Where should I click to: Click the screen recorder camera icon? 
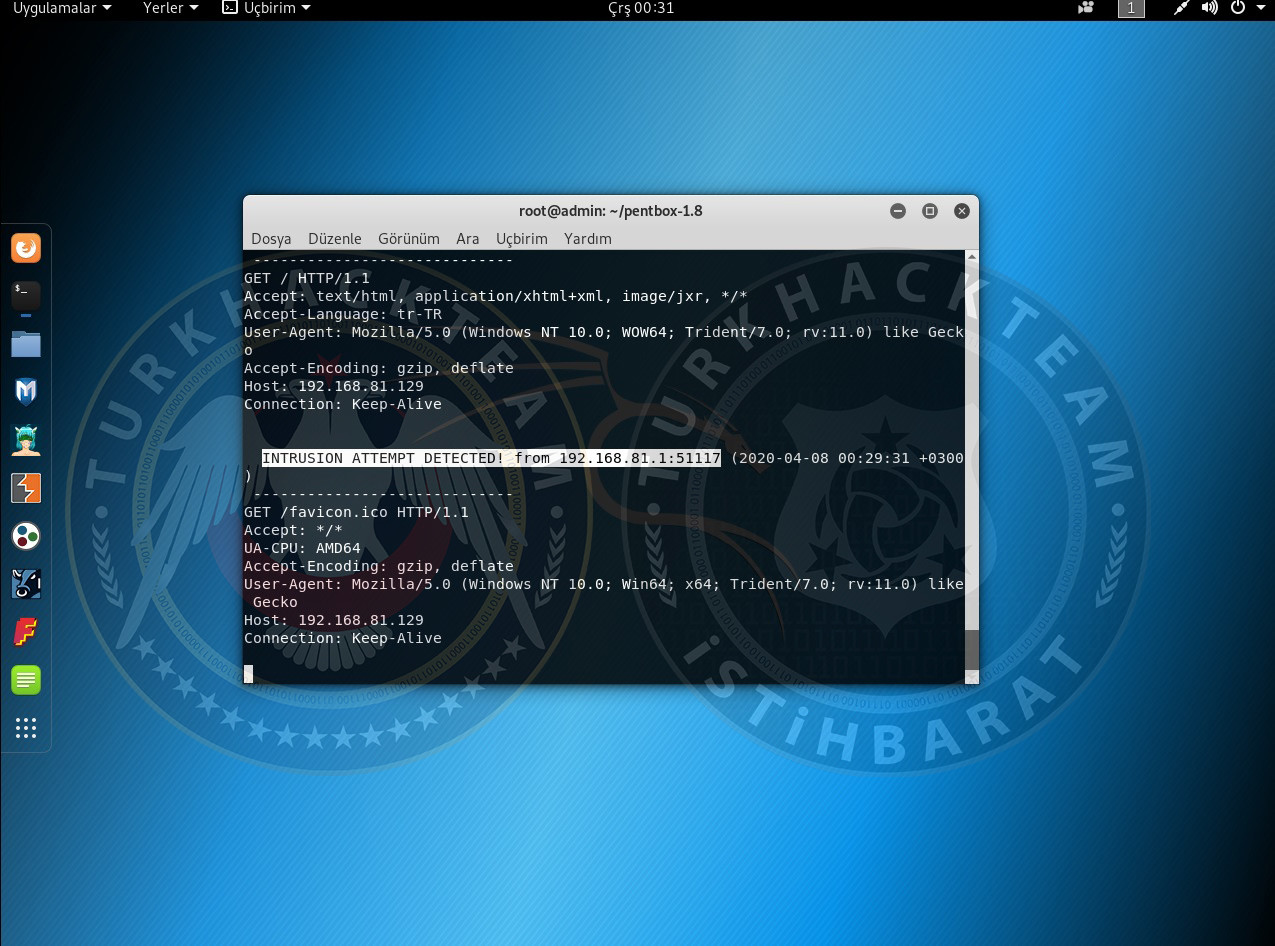point(1086,8)
